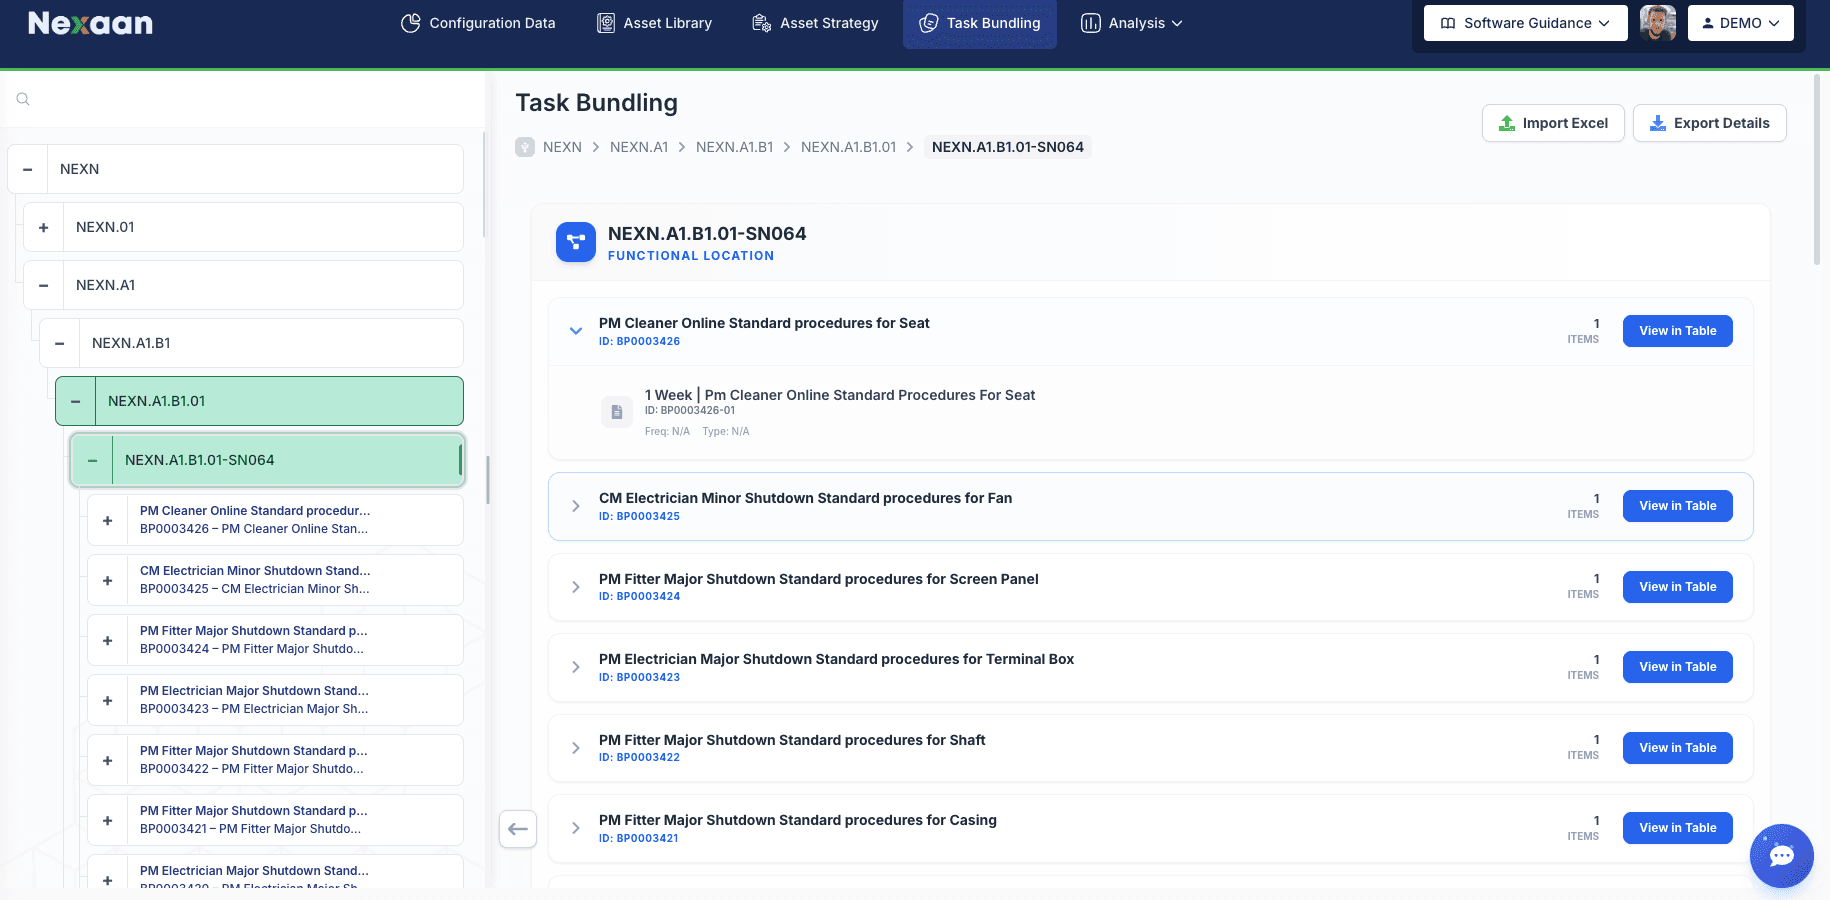Expand PM Electrician Terminal Box bundle
Image resolution: width=1830 pixels, height=900 pixels.
576,667
